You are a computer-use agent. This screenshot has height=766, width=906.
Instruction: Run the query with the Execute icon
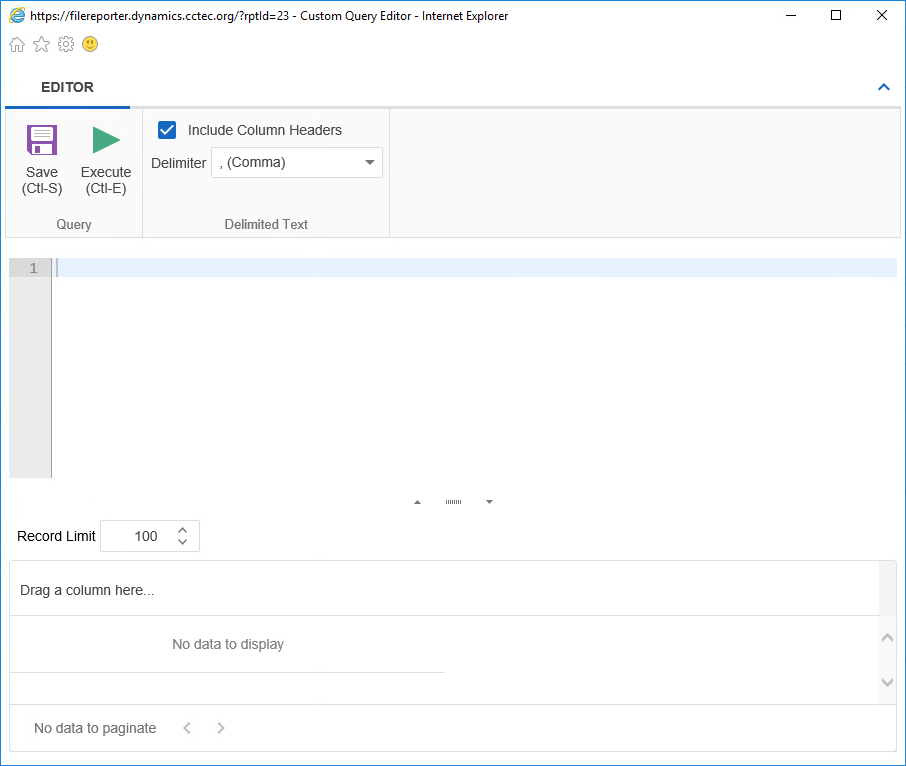coord(106,140)
